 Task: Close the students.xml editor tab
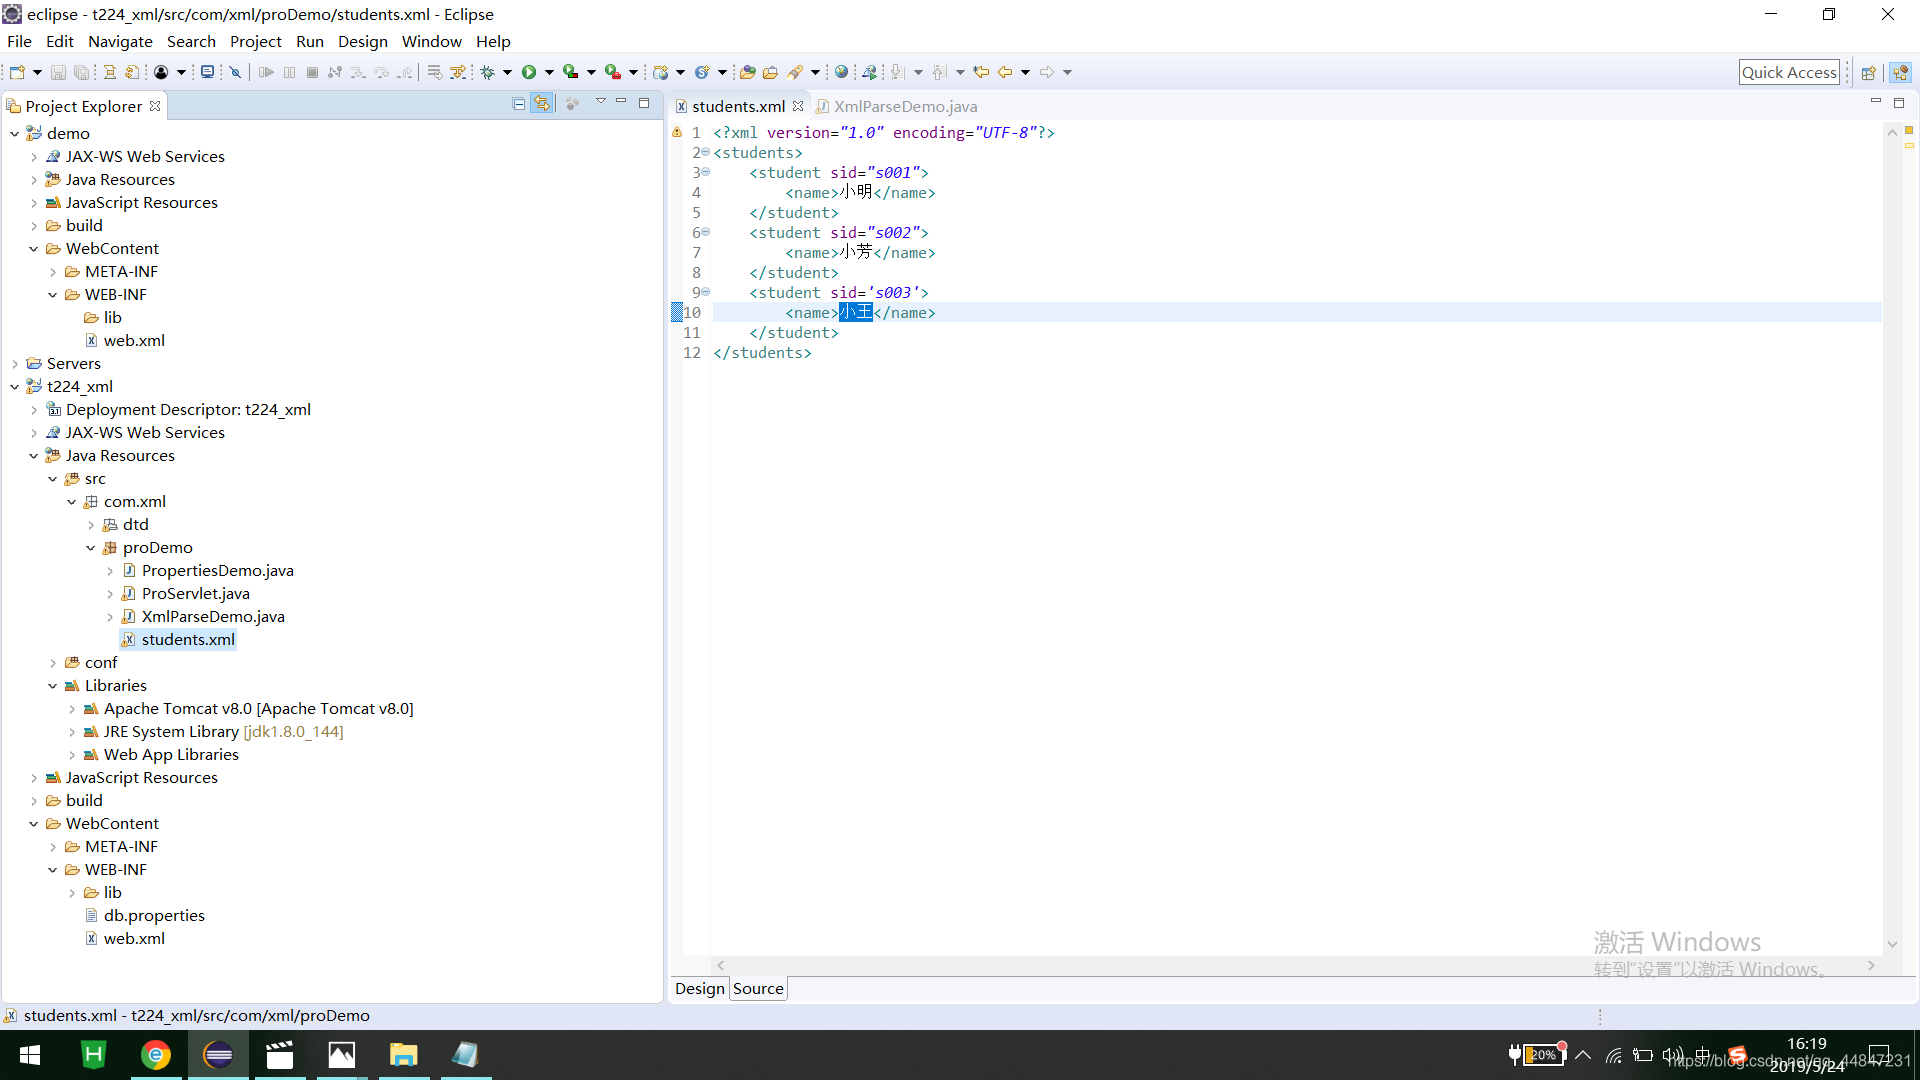(x=798, y=106)
